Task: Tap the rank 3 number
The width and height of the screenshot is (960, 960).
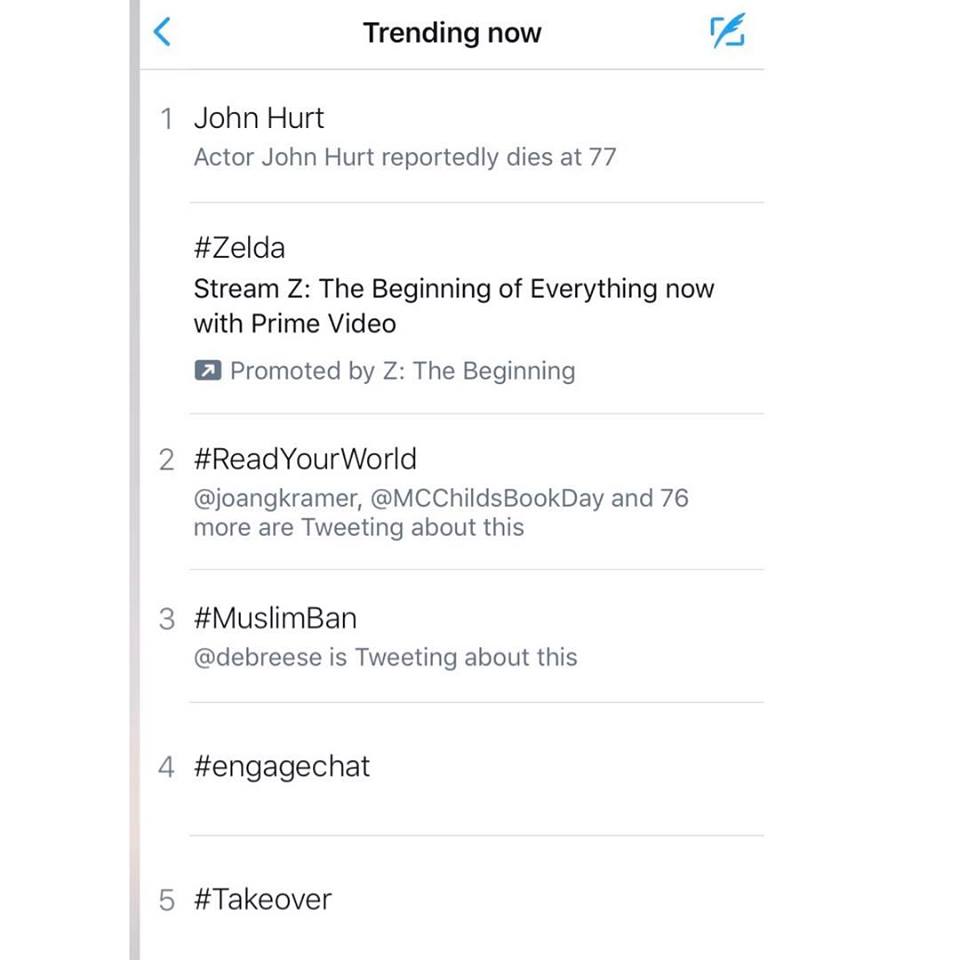Action: [x=167, y=619]
